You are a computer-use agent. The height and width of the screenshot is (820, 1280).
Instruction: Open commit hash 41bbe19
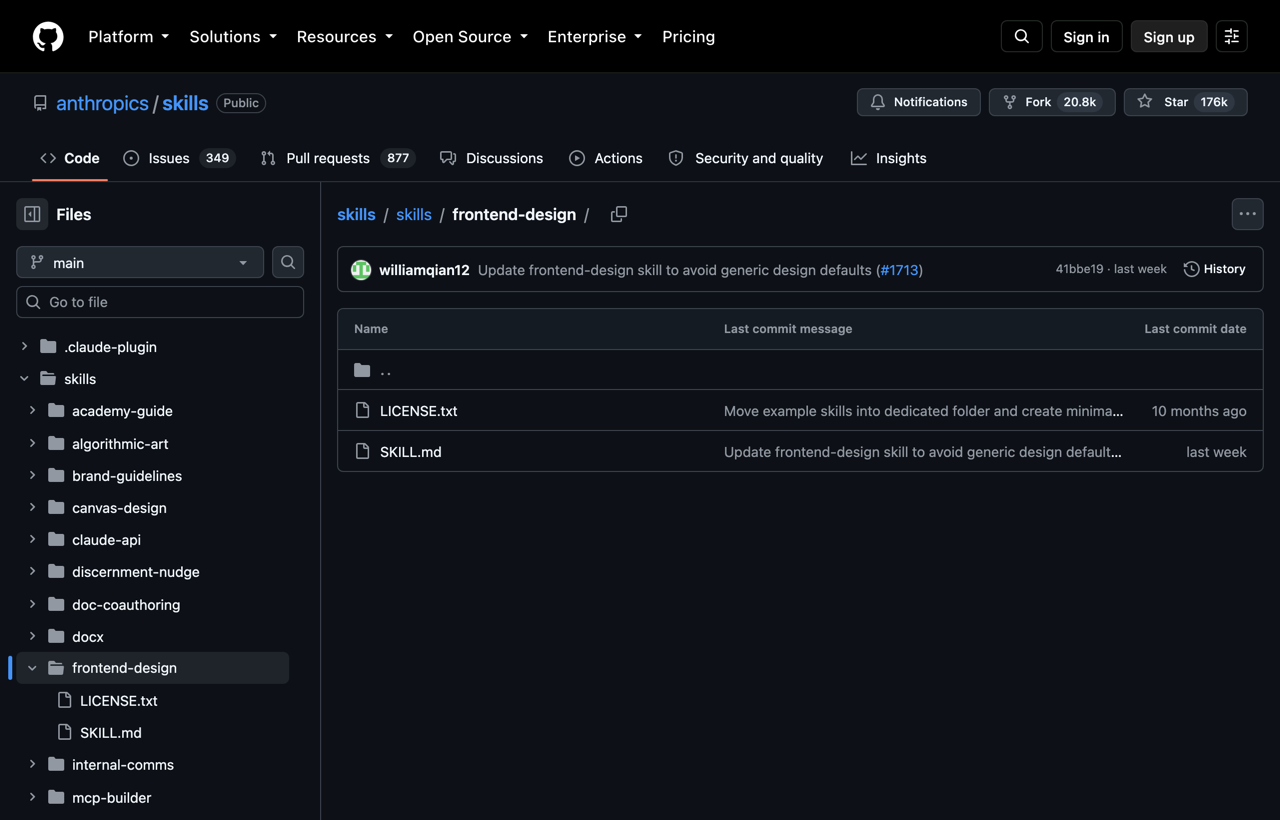click(x=1079, y=269)
